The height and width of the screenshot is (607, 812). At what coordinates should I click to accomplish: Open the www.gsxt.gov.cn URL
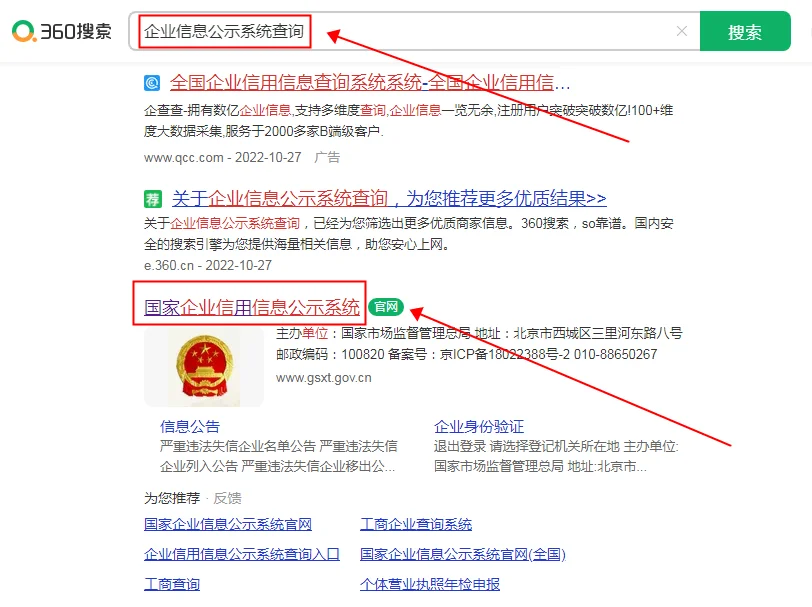pos(324,378)
